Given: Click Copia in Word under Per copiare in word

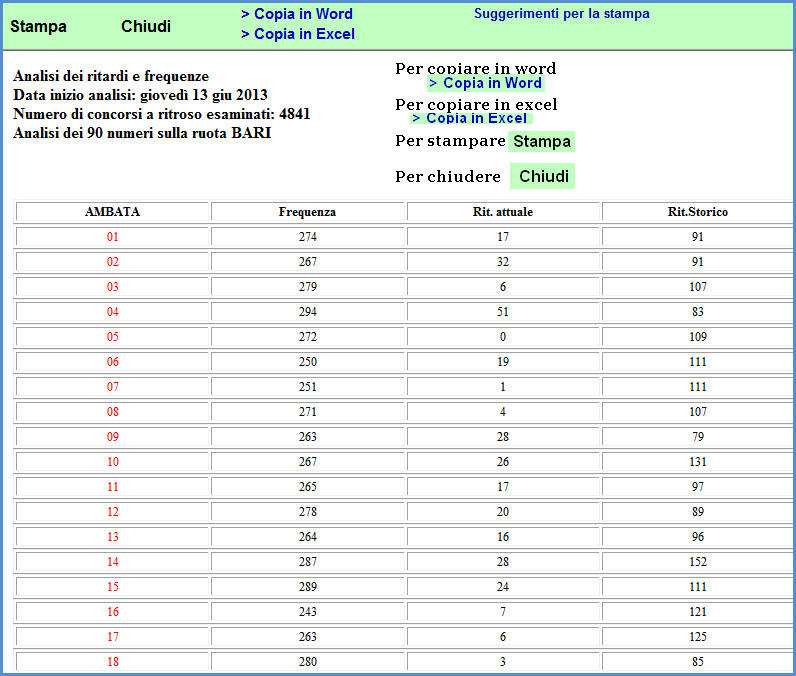Looking at the screenshot, I should pyautogui.click(x=485, y=83).
